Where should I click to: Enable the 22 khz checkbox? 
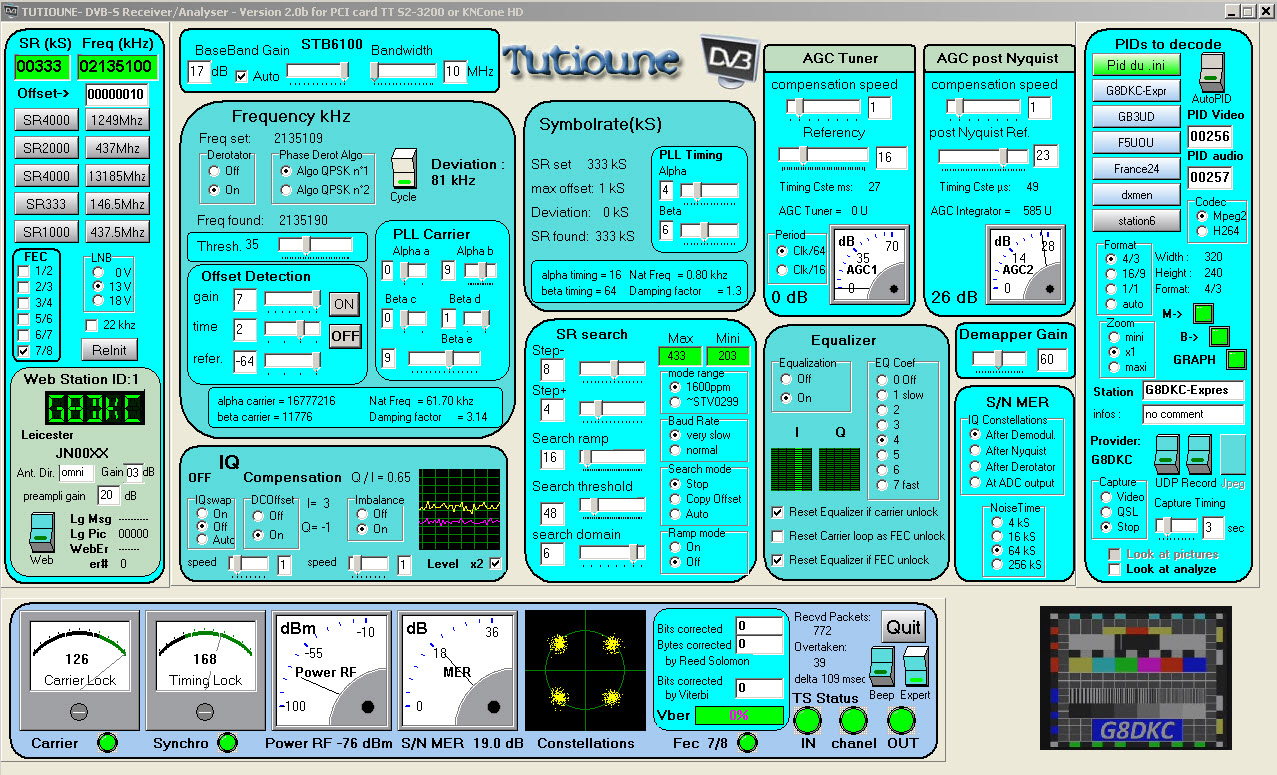tap(93, 325)
